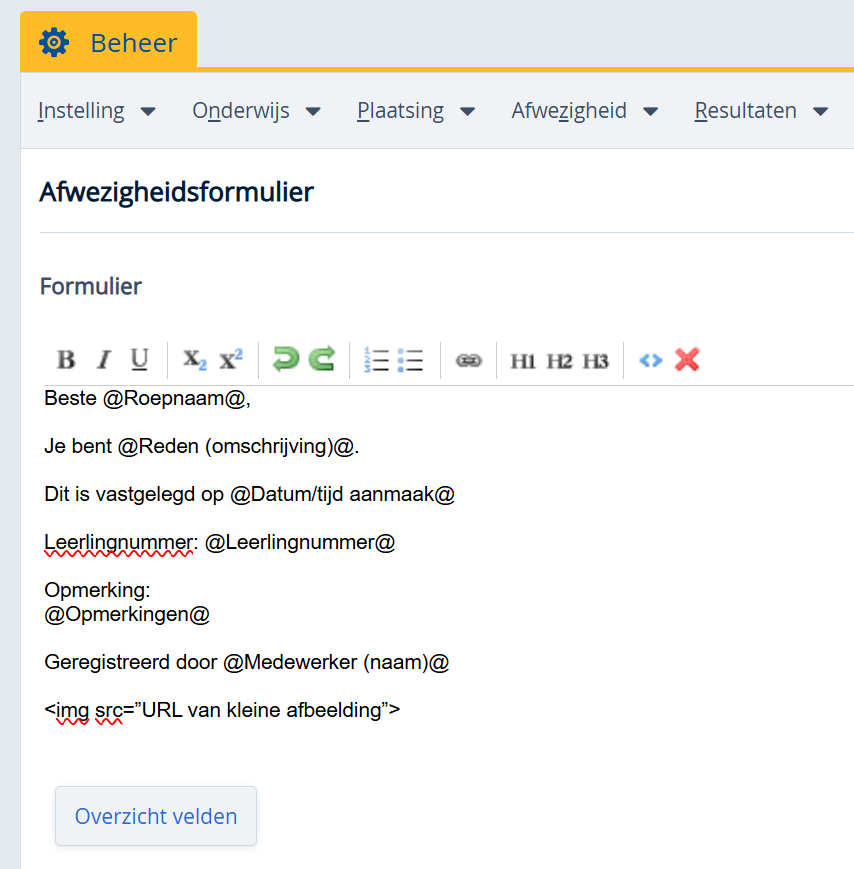The width and height of the screenshot is (854, 869).
Task: Open the Plaatsing dropdown
Action: coord(416,111)
